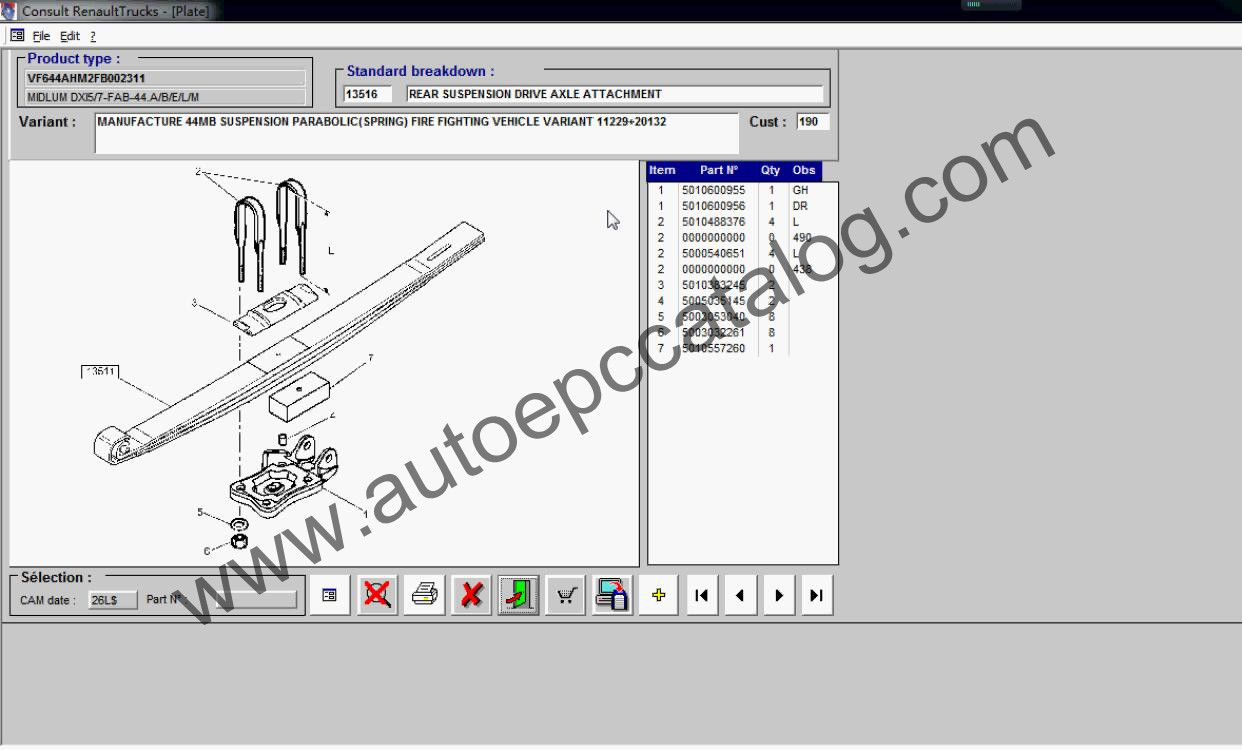
Task: Click callout number 7 in the diagram
Action: [x=371, y=357]
